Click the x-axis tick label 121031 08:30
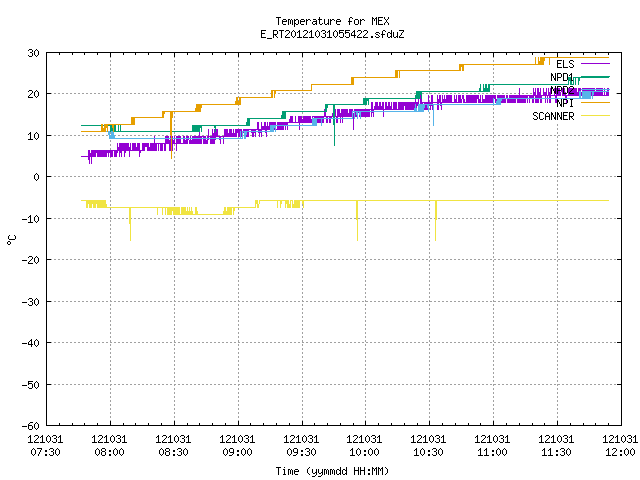640x480 pixels. pos(173,446)
